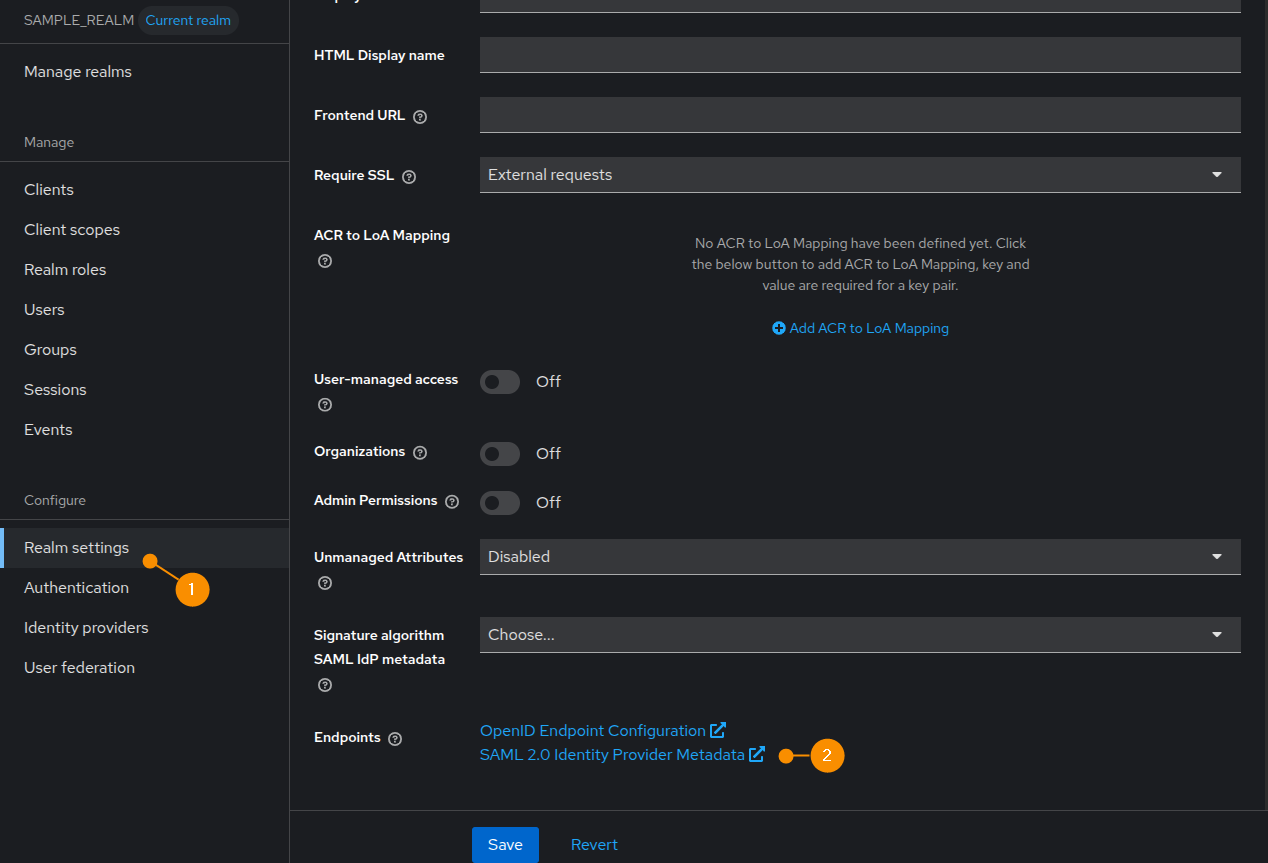Open Identity providers in sidebar
The image size is (1268, 863).
click(86, 628)
